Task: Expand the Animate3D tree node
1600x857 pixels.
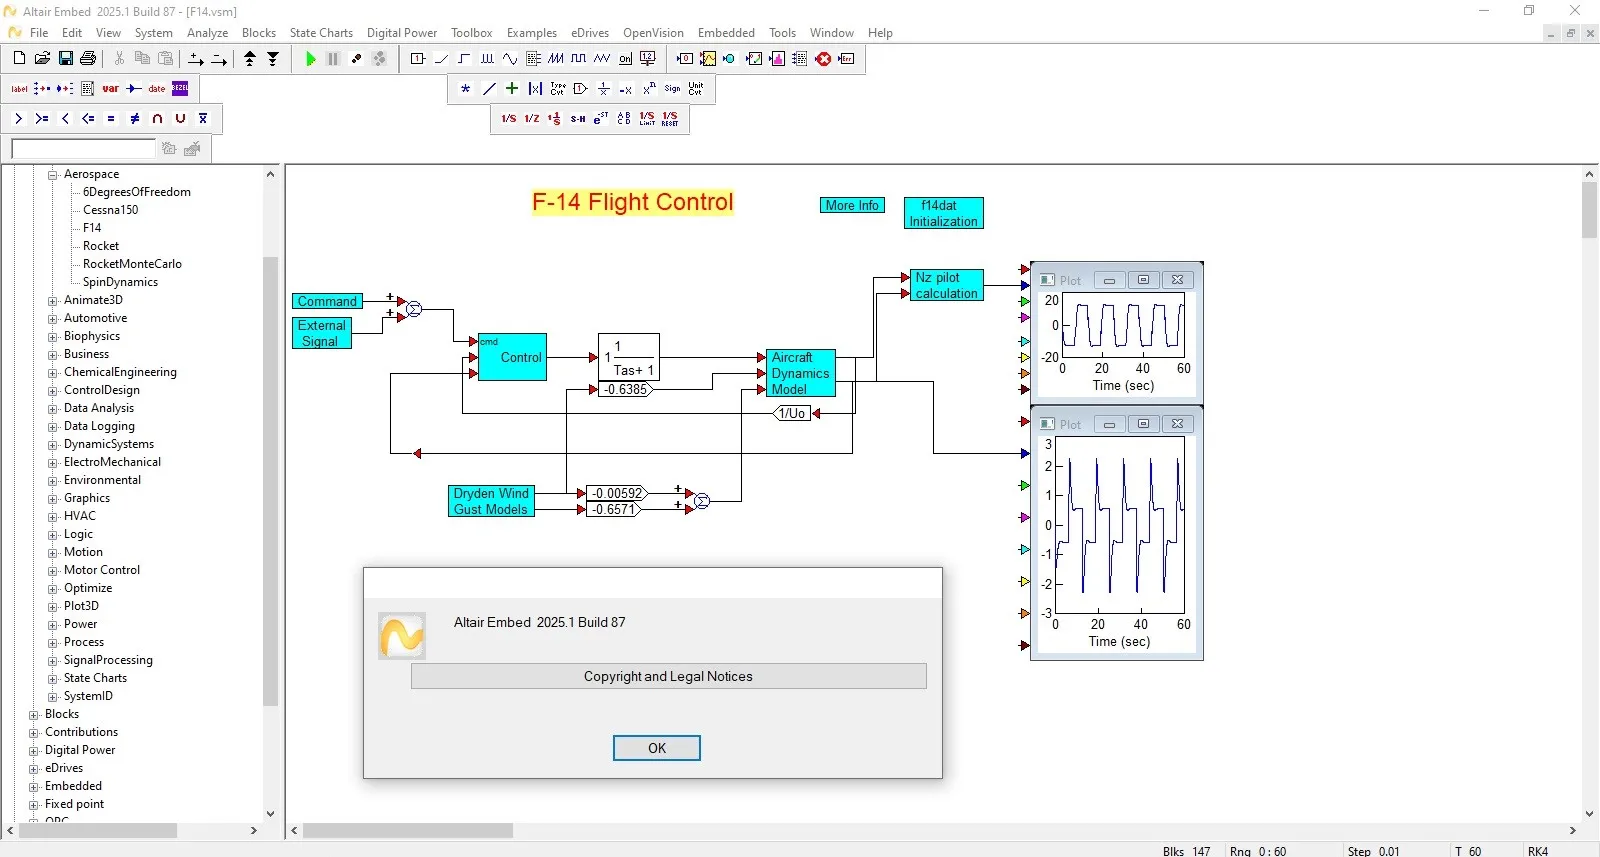Action: (x=53, y=301)
